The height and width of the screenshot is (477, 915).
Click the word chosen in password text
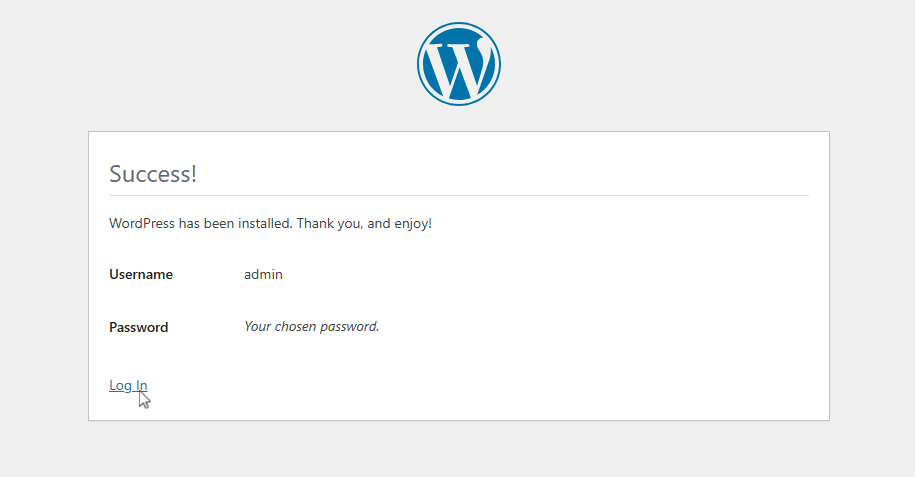[x=295, y=326]
